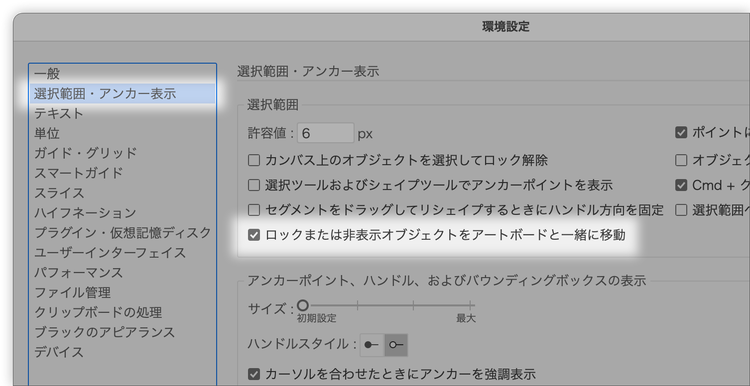Screen dimensions: 750x386
Task: Enable 選択ツールおよびシェイプツールでアンカーポイントを表示 checkbox
Action: [254, 185]
